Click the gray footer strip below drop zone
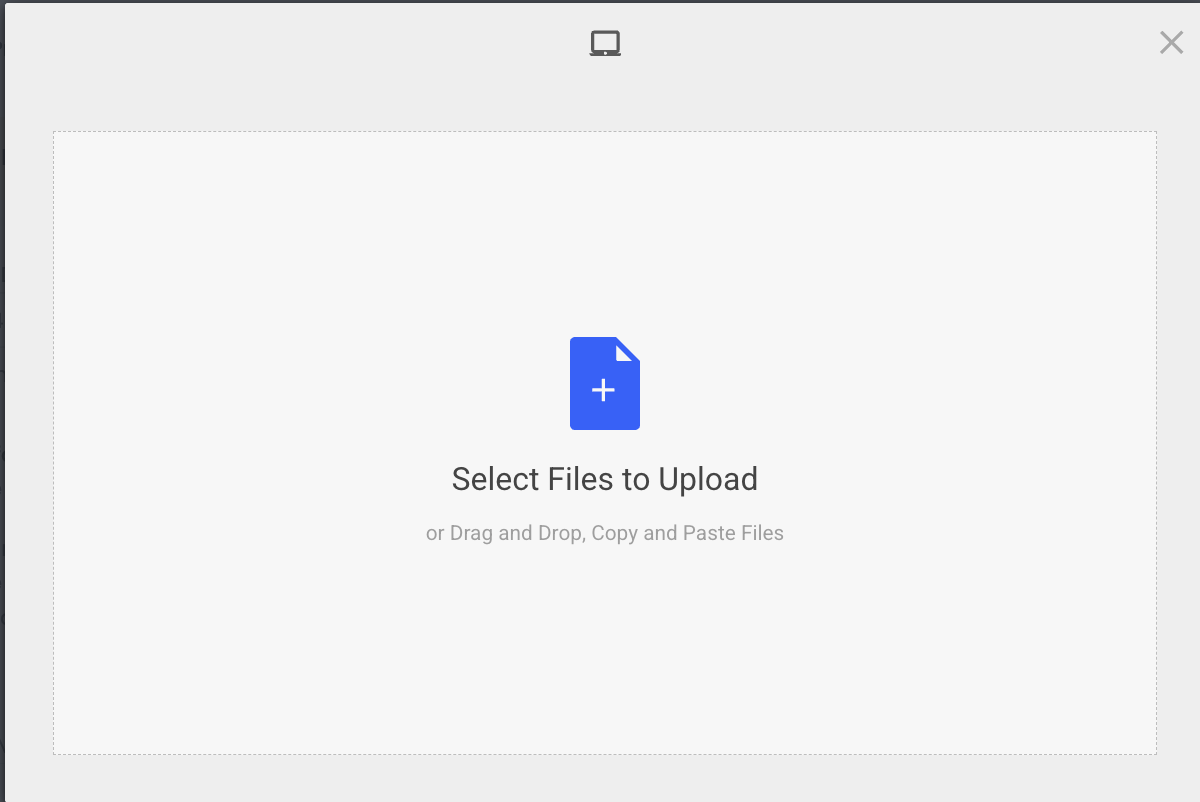The image size is (1200, 802). coord(605,778)
